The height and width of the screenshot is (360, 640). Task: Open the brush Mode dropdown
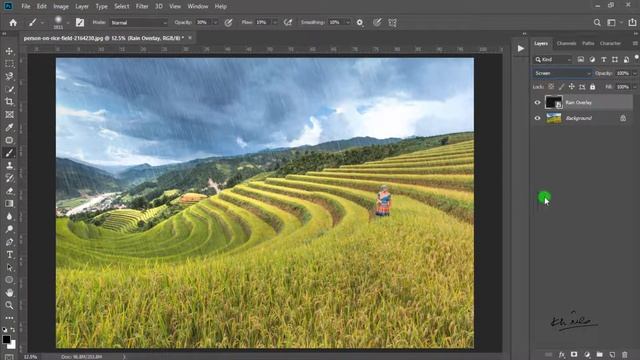click(x=138, y=23)
